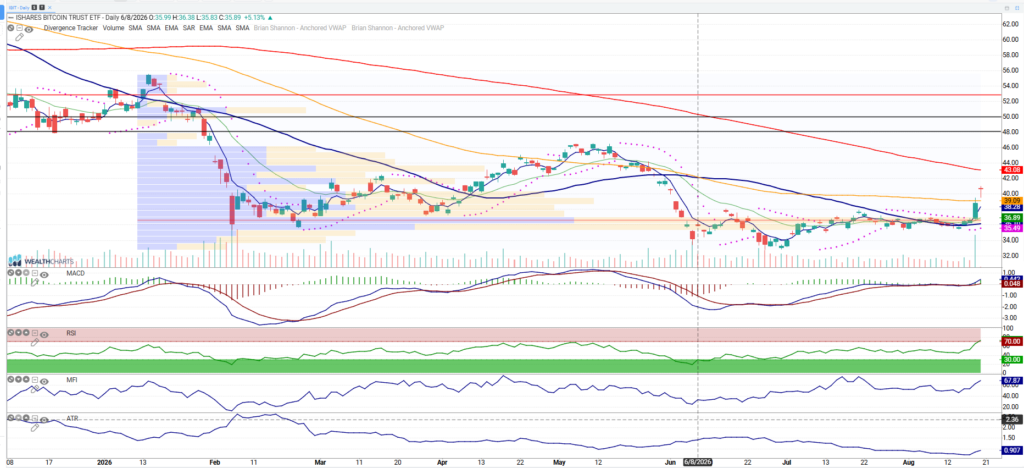Screen dimensions: 1024x468
Task: Click the 36.89 green price axis label
Action: [x=1012, y=217]
